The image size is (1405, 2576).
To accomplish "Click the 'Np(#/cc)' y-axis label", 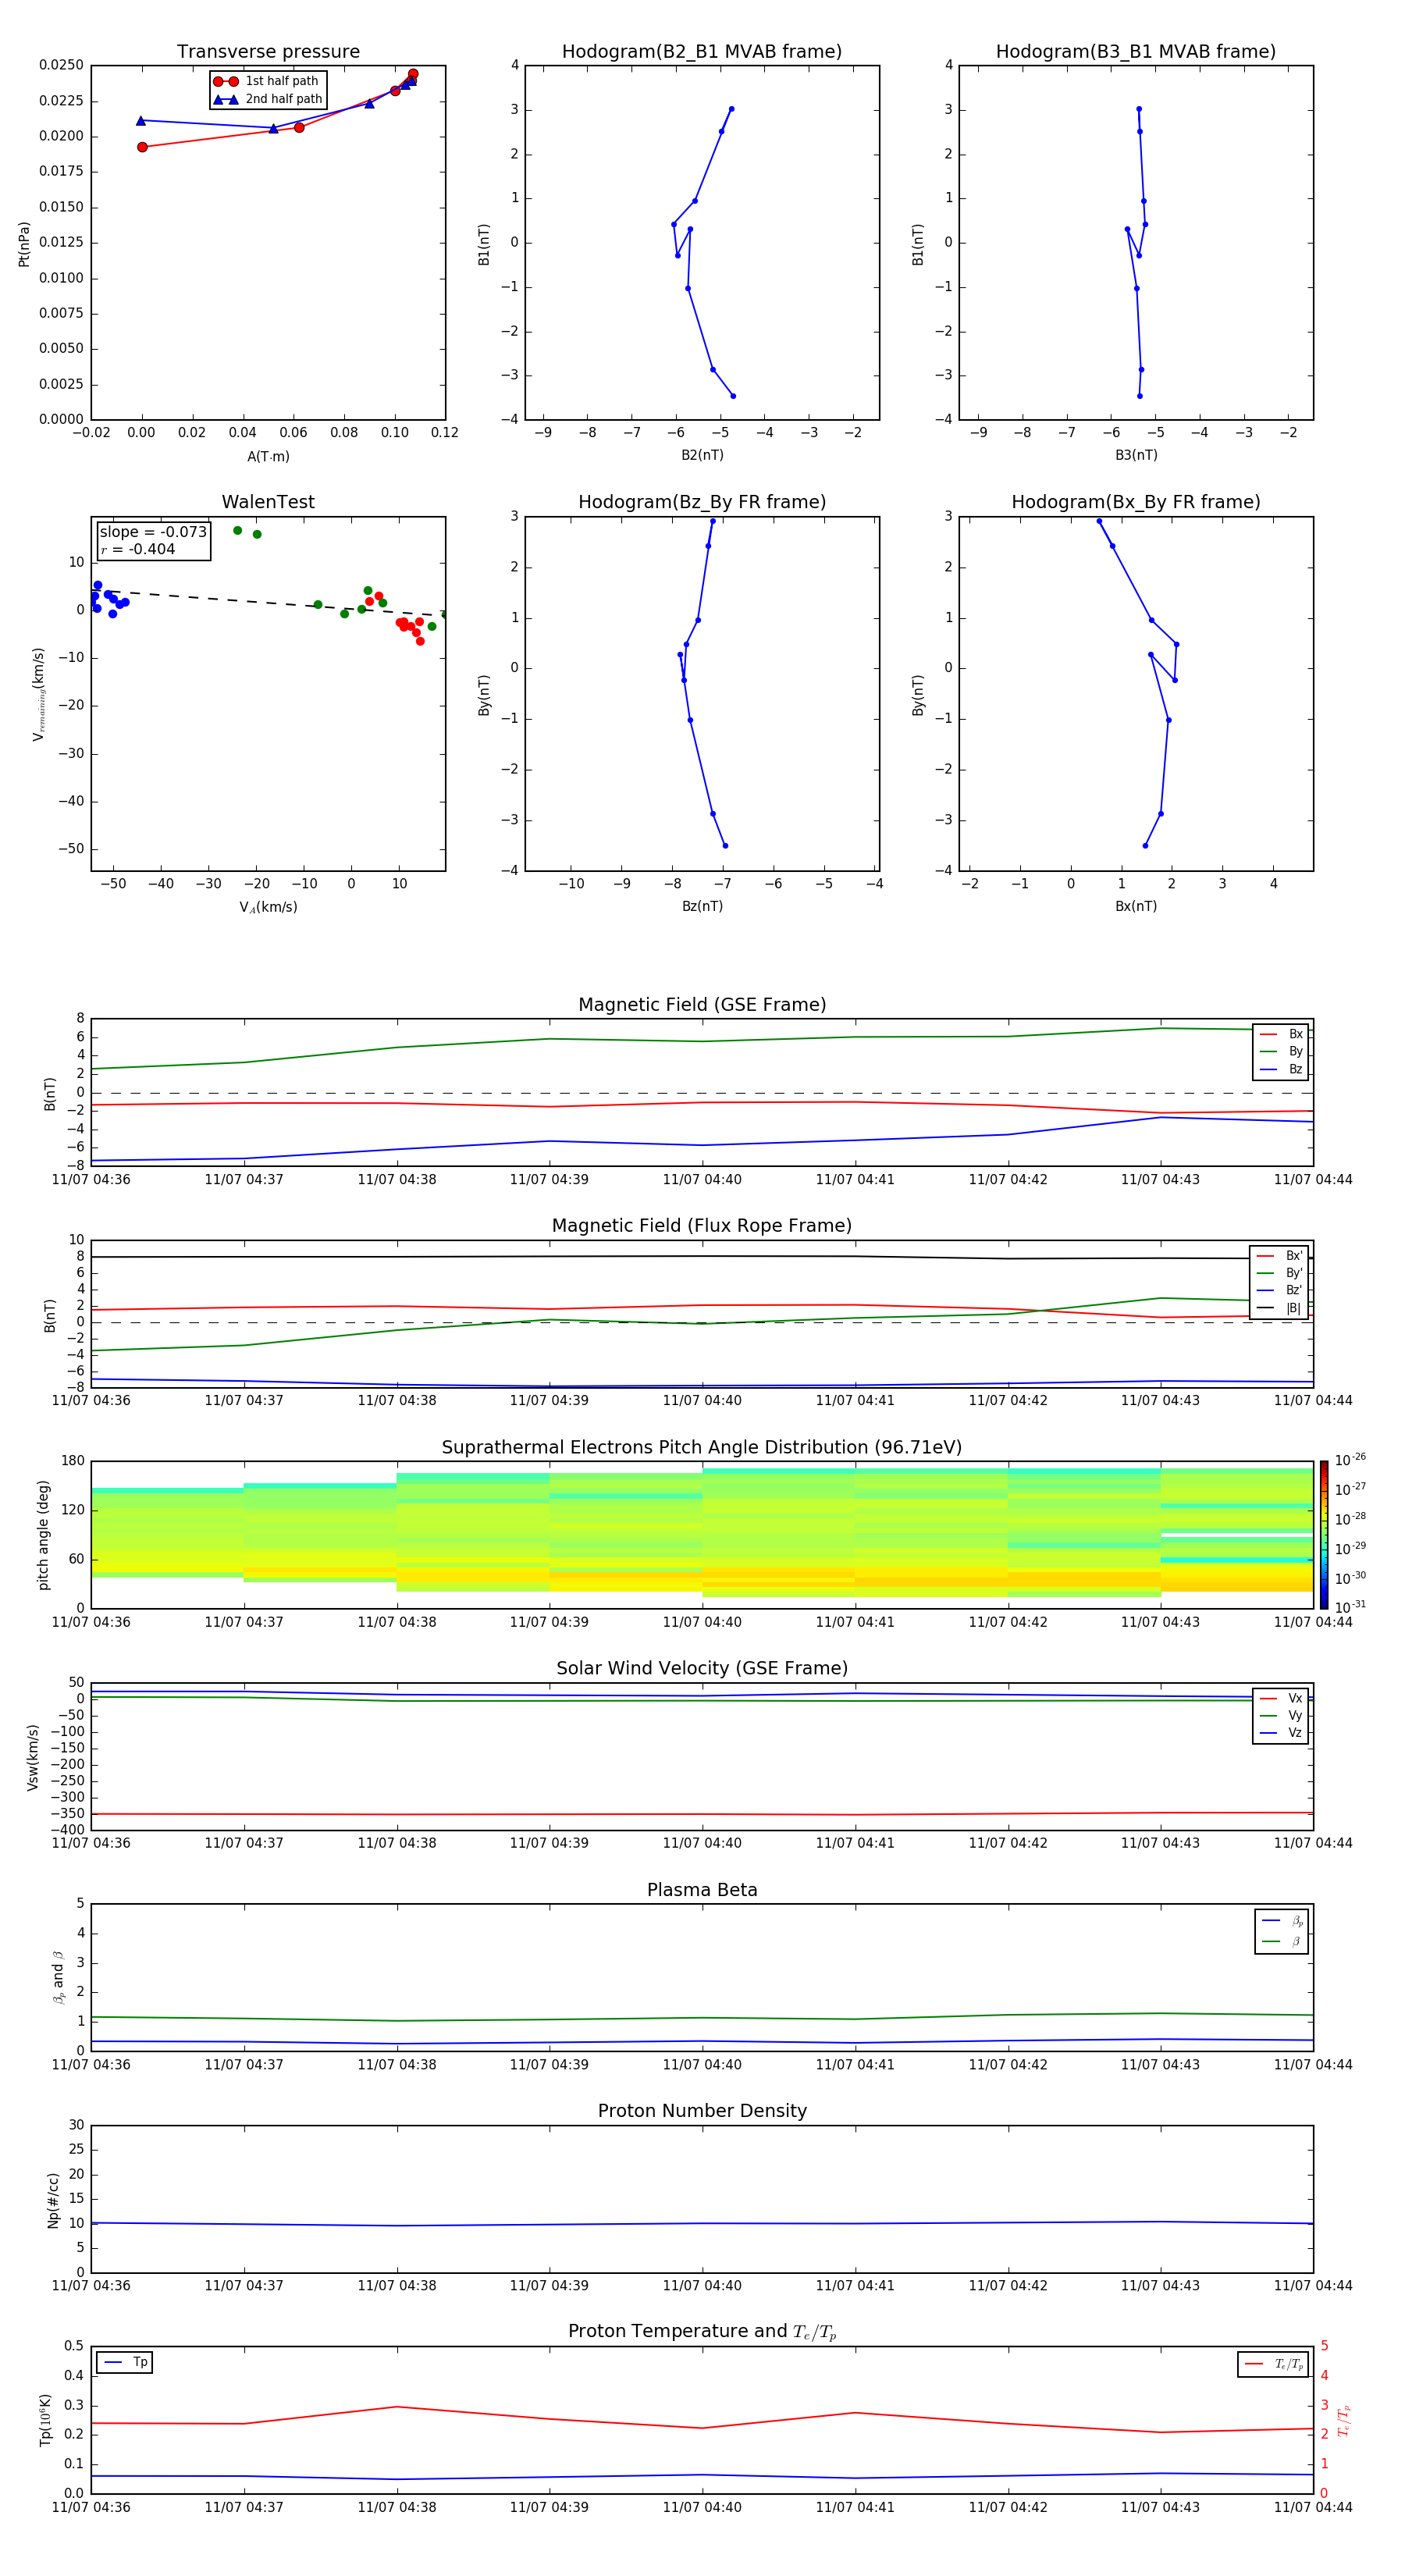I will (x=53, y=2200).
